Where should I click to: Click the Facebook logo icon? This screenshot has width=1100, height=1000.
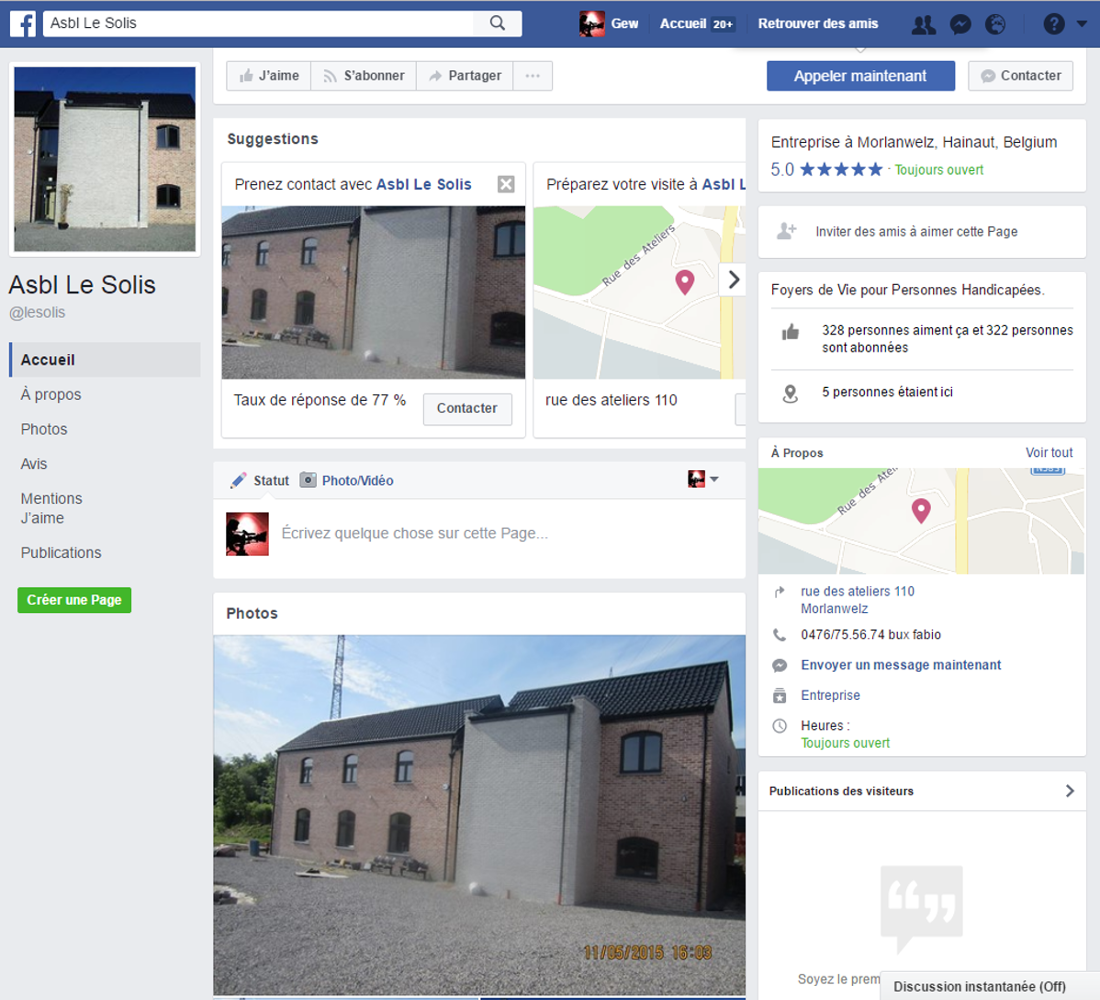pyautogui.click(x=23, y=24)
